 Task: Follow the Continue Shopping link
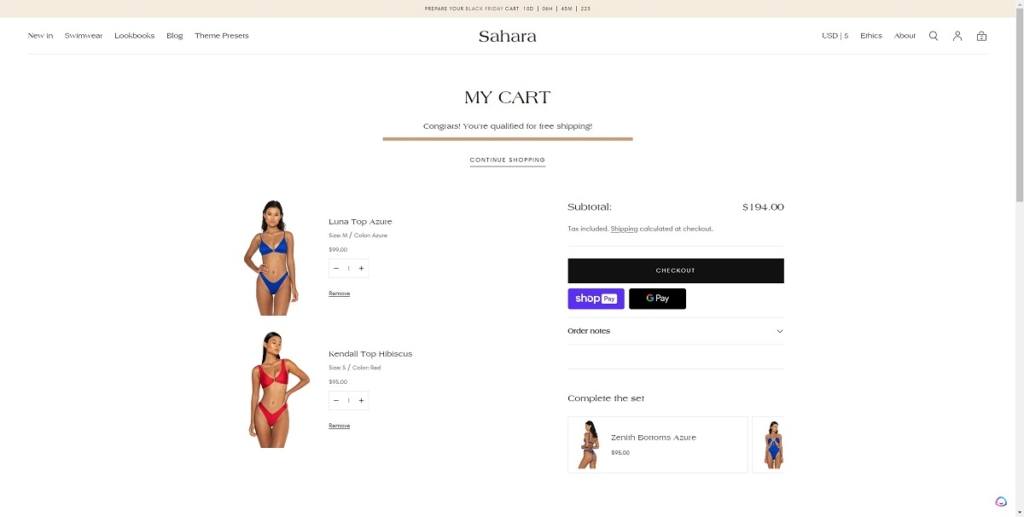point(507,160)
